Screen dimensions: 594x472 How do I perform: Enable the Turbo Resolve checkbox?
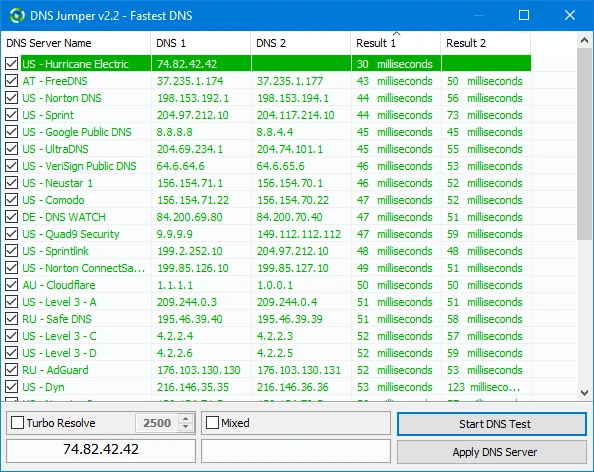17,423
